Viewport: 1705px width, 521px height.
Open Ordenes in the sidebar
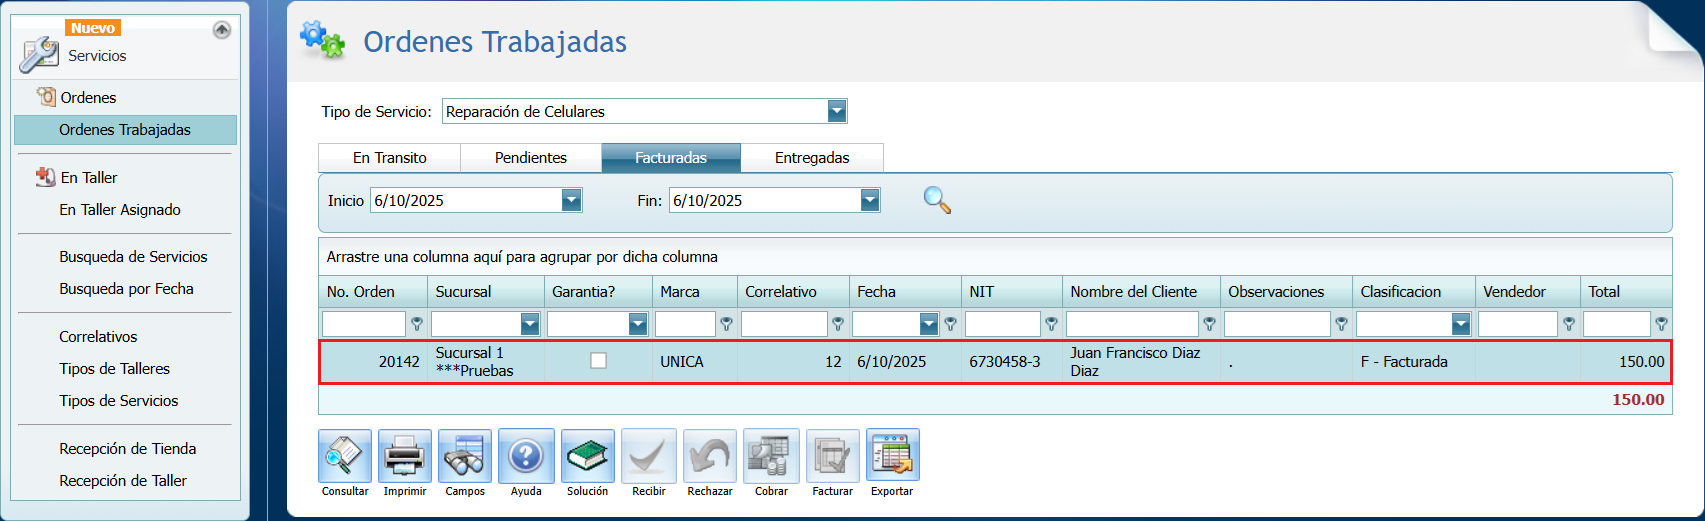point(88,97)
